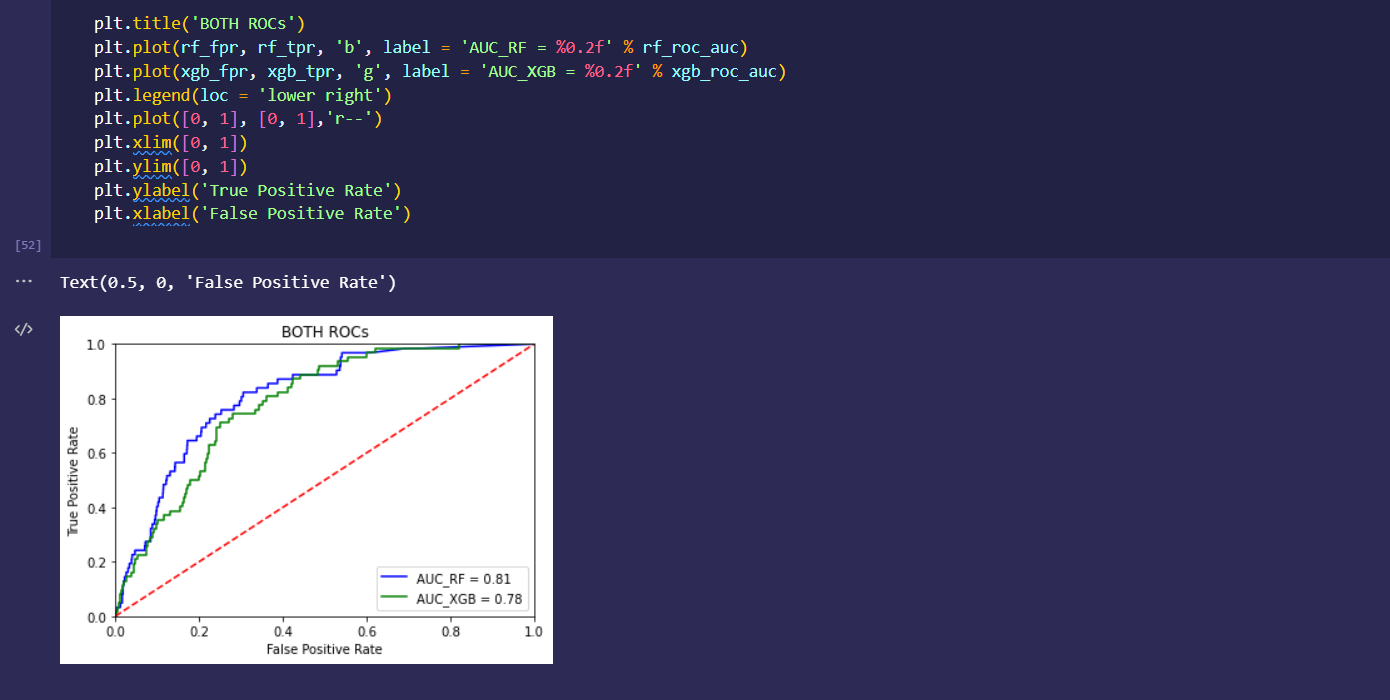Click the change presentation </> icon
Viewport: 1390px width, 700px height.
point(24,329)
